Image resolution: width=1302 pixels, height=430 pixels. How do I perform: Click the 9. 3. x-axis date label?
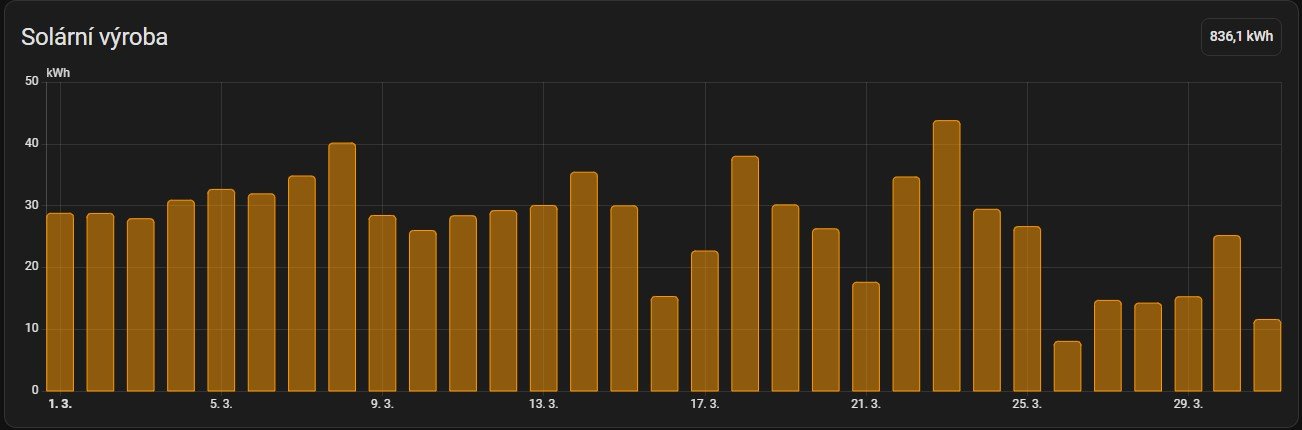[x=382, y=404]
